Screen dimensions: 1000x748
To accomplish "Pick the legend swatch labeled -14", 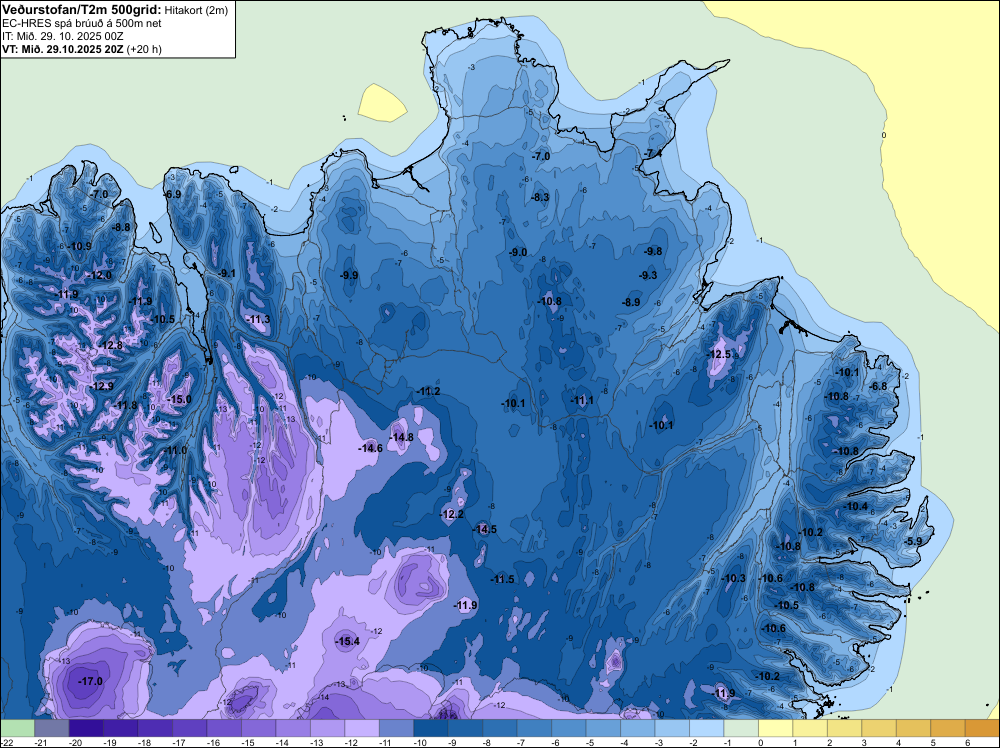I will click(293, 728).
